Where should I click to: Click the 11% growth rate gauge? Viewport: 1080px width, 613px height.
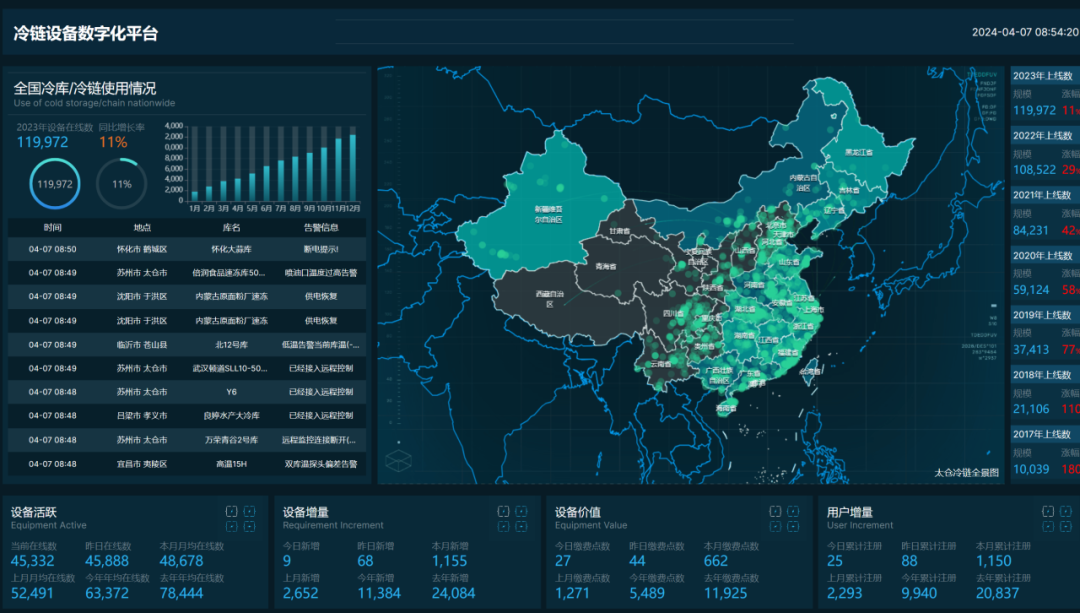pyautogui.click(x=120, y=183)
